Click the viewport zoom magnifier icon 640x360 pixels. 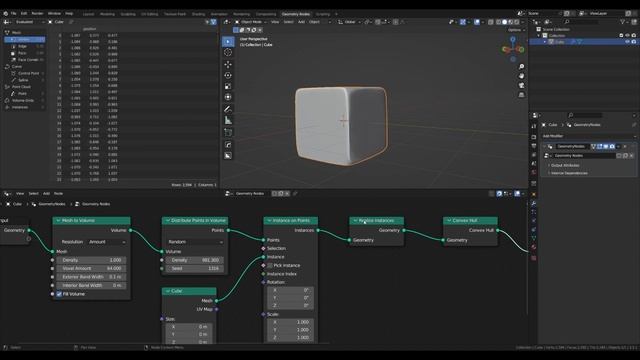click(x=521, y=67)
